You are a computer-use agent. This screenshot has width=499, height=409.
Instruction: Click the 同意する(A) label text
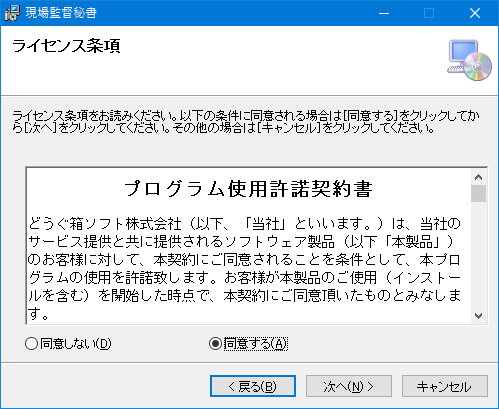255,344
